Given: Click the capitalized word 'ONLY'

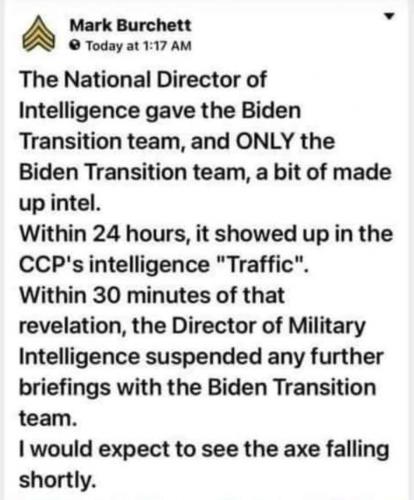Looking at the screenshot, I should point(264,141).
